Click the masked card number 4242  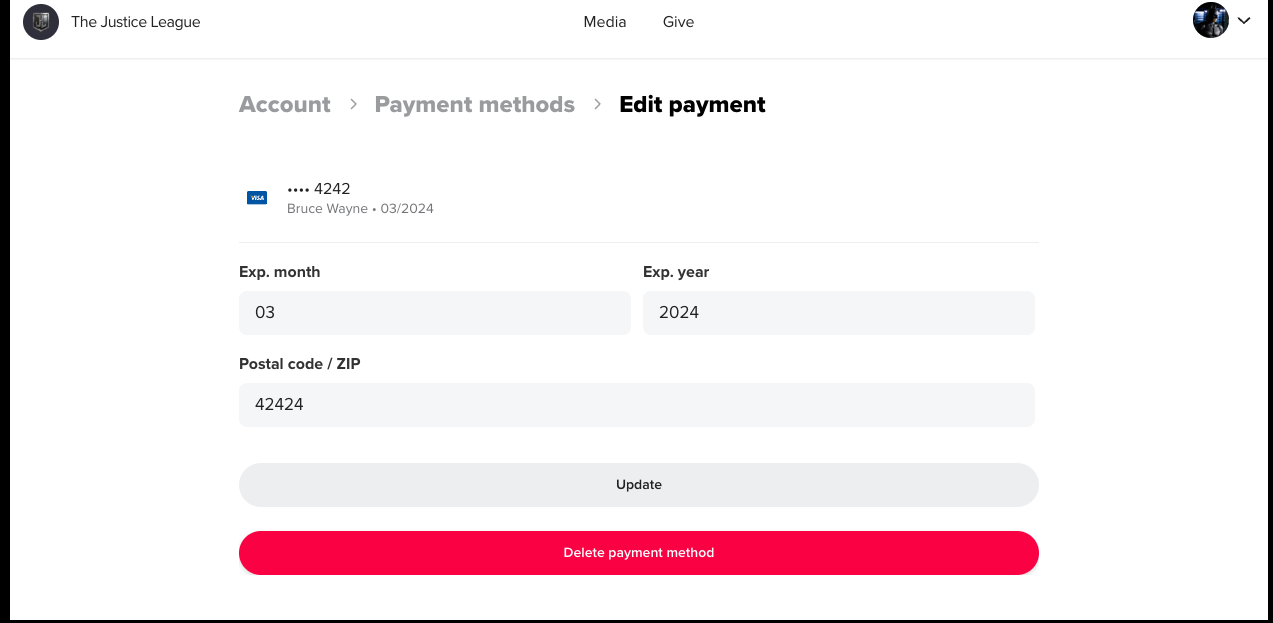pyautogui.click(x=319, y=189)
